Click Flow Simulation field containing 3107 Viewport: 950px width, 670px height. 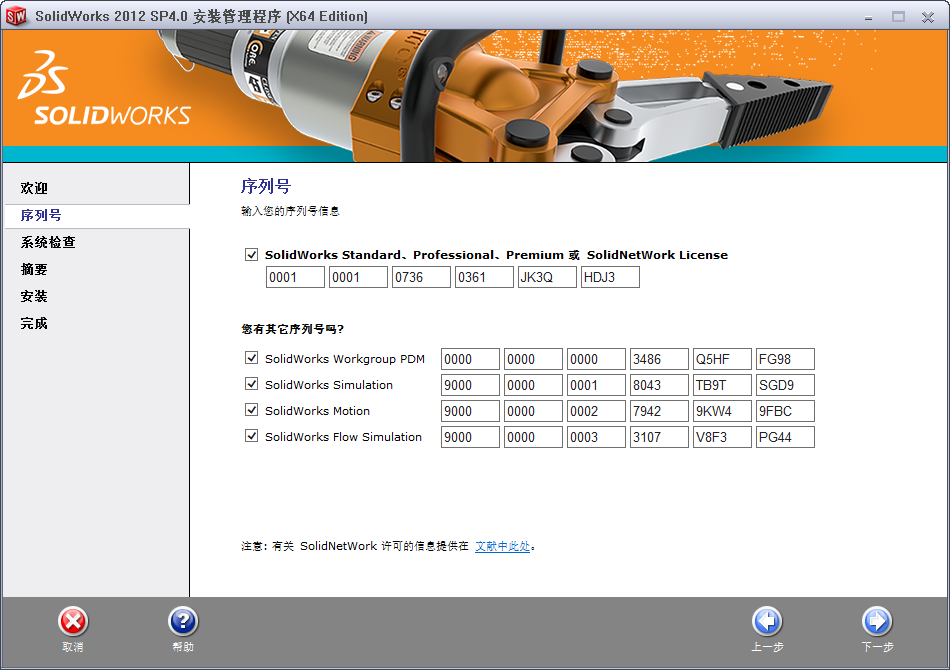(659, 437)
